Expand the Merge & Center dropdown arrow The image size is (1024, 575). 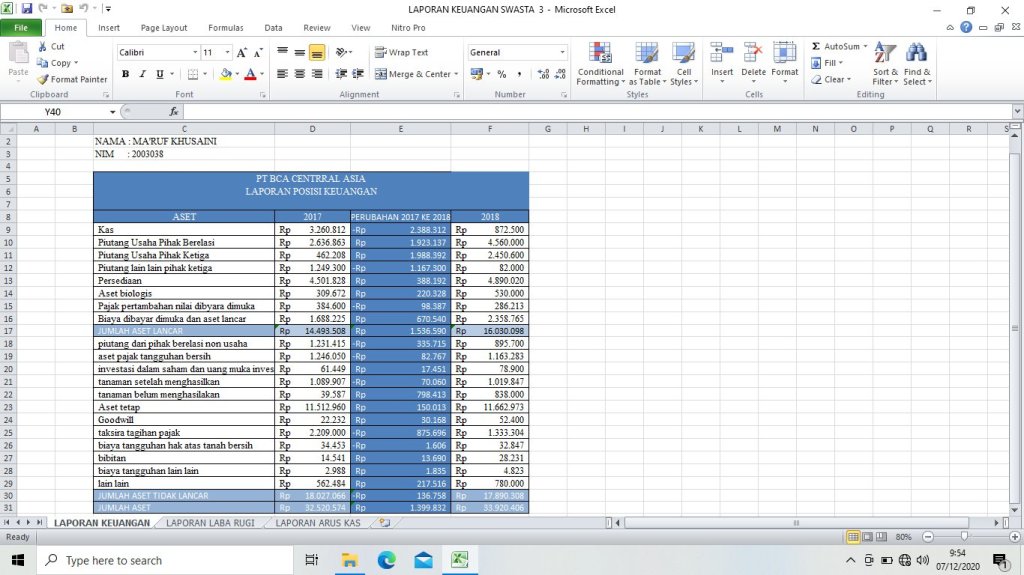(x=456, y=74)
